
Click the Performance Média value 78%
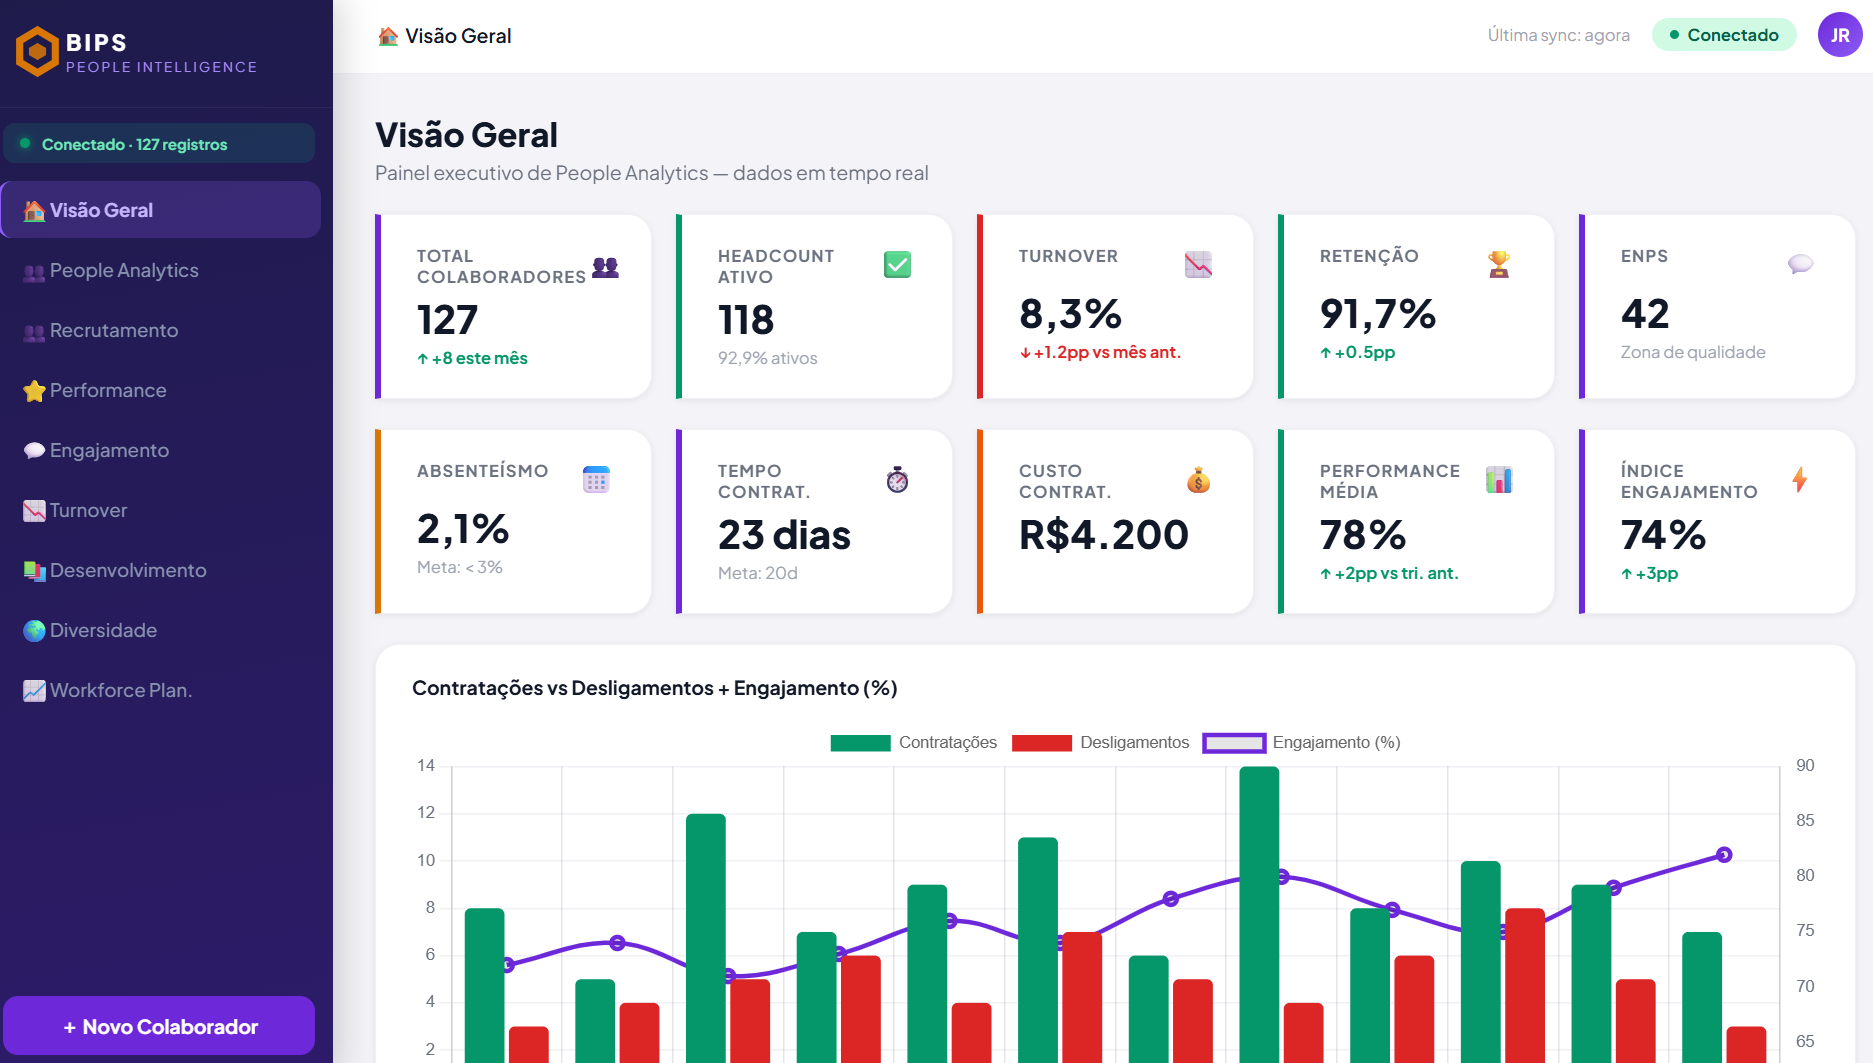[x=1362, y=535]
